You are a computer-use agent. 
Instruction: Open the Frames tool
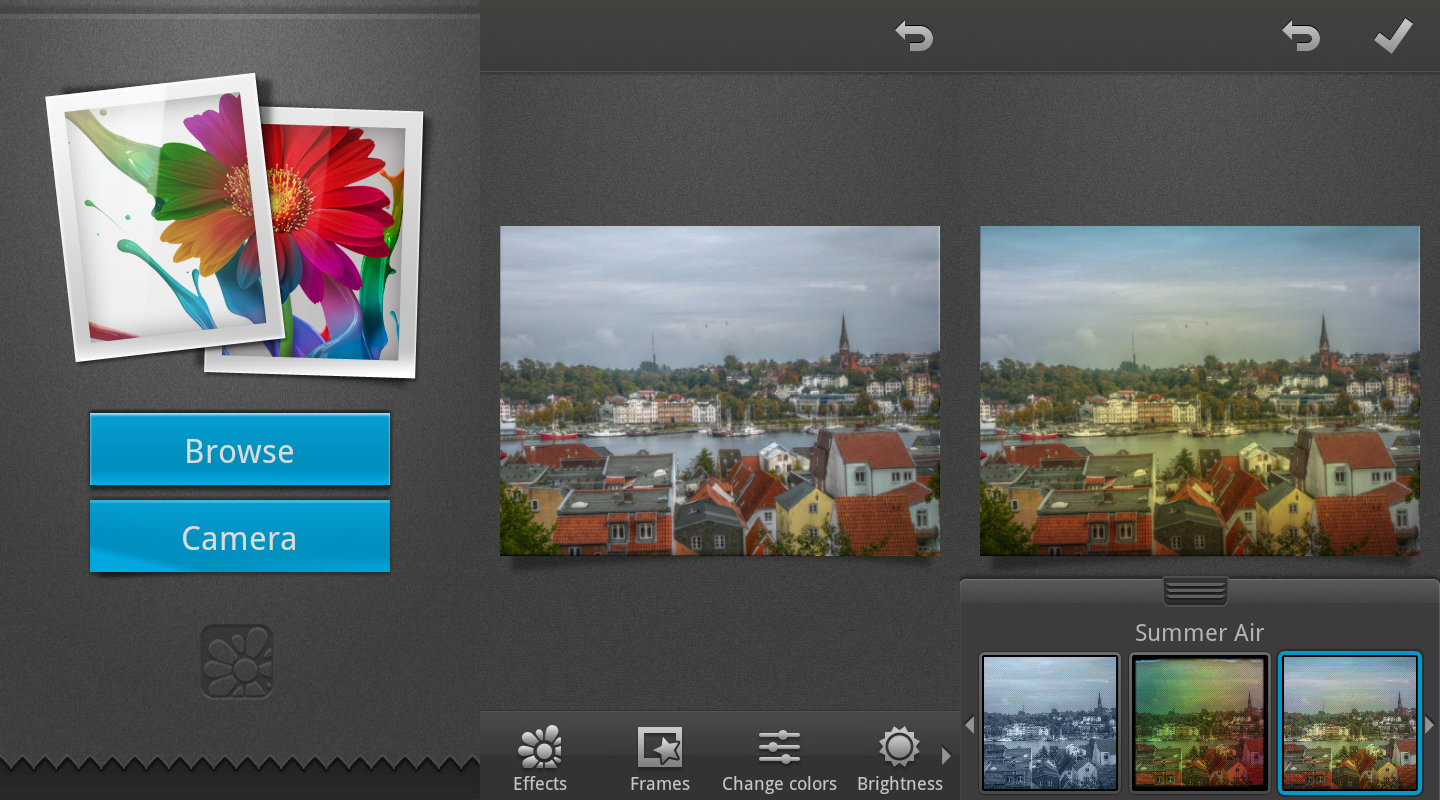click(x=660, y=760)
